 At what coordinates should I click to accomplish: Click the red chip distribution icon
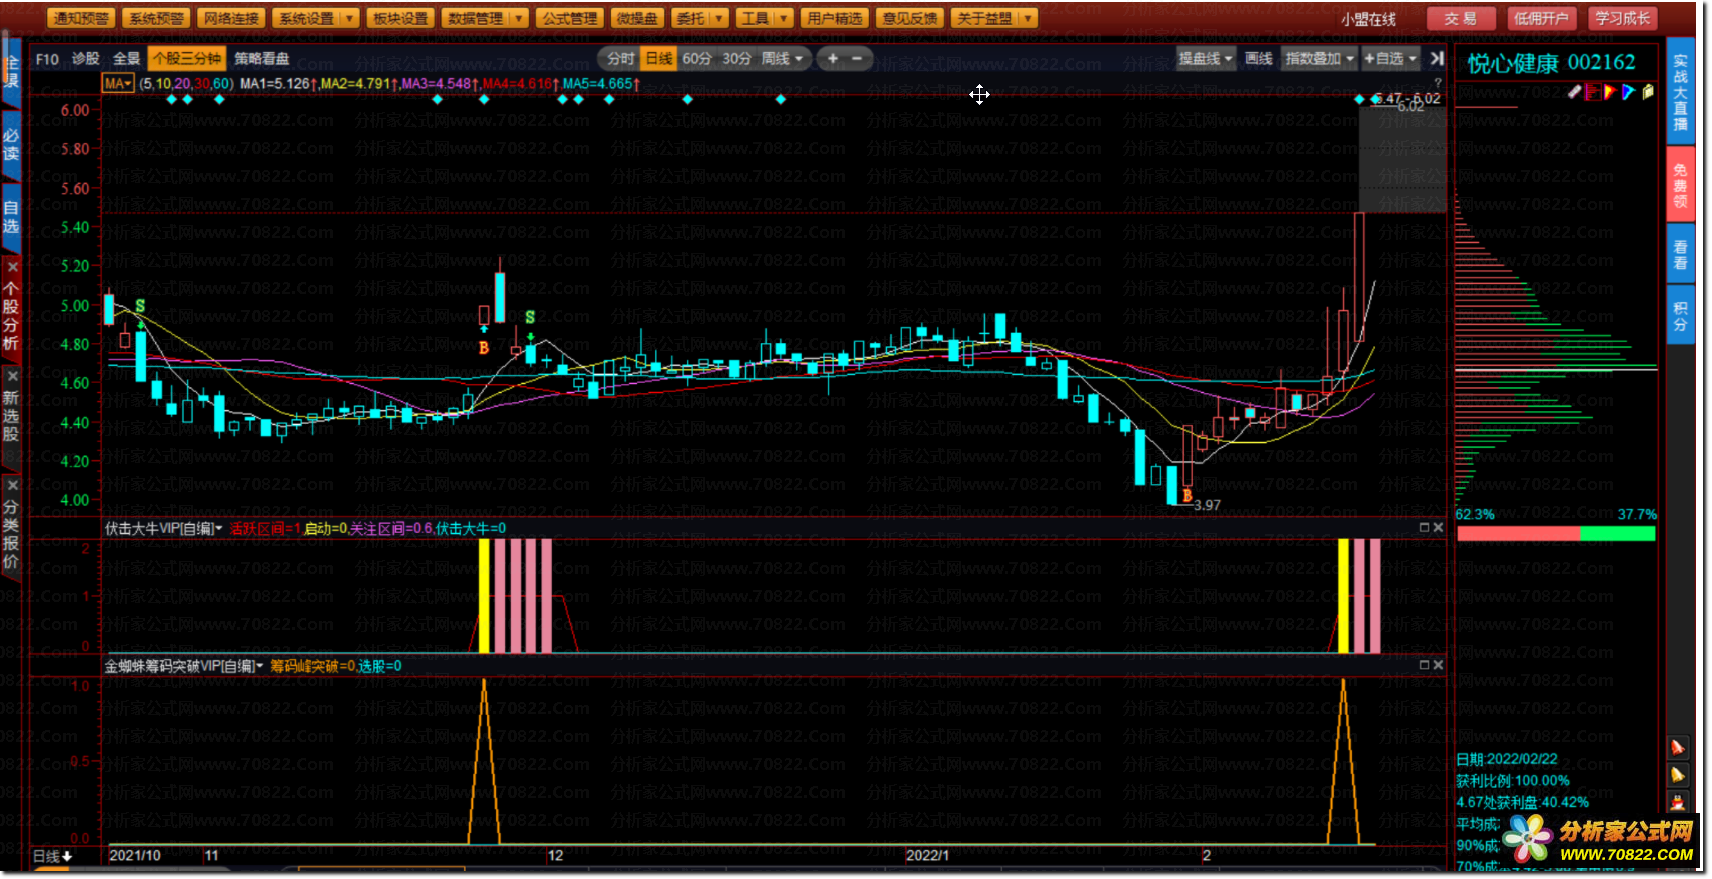pos(1593,92)
